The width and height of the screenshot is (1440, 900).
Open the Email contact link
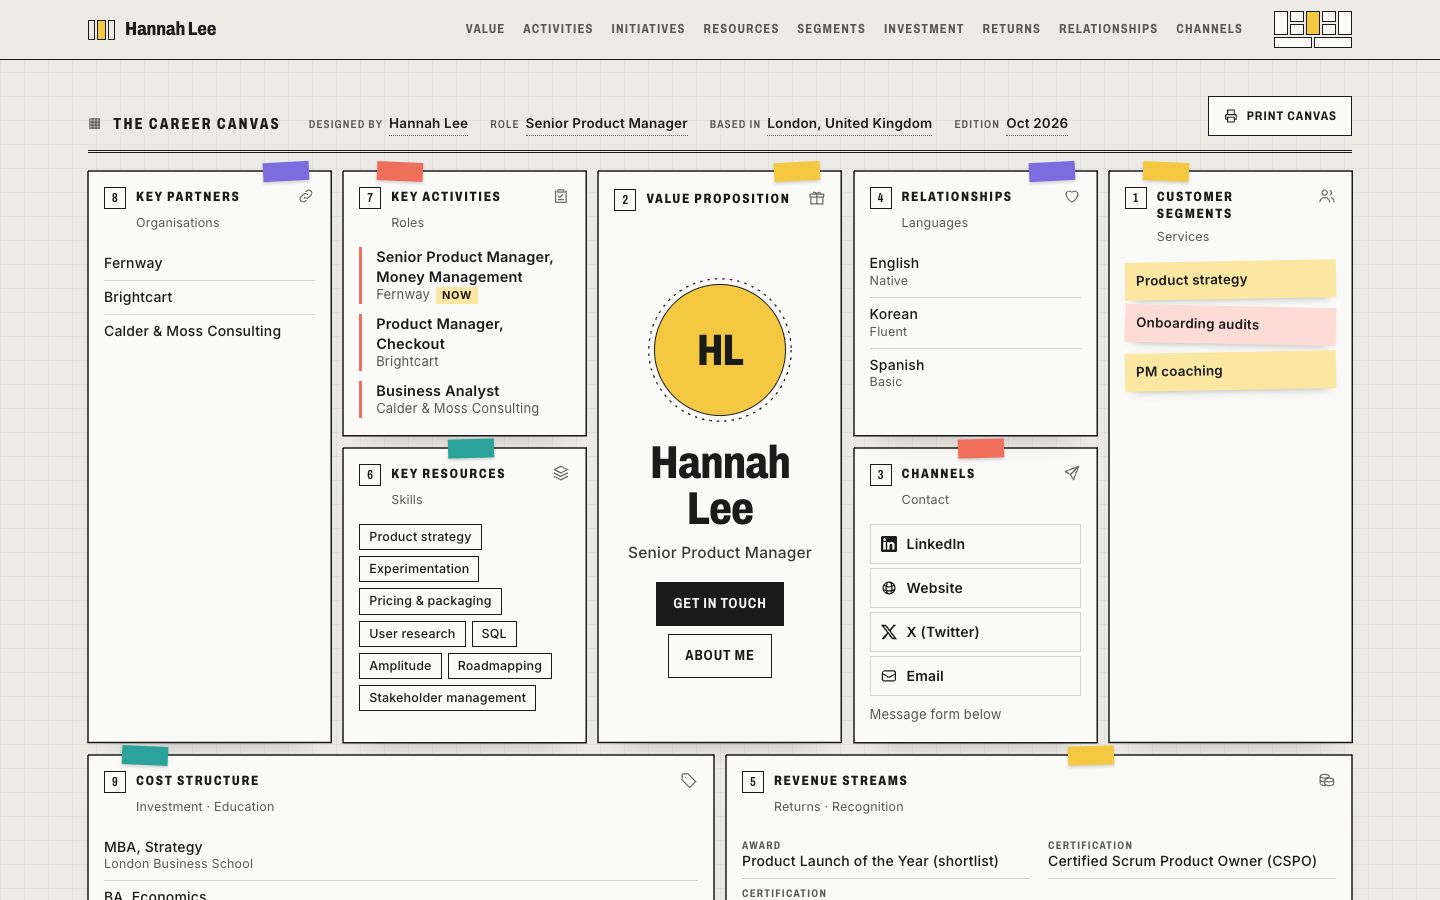tap(975, 676)
